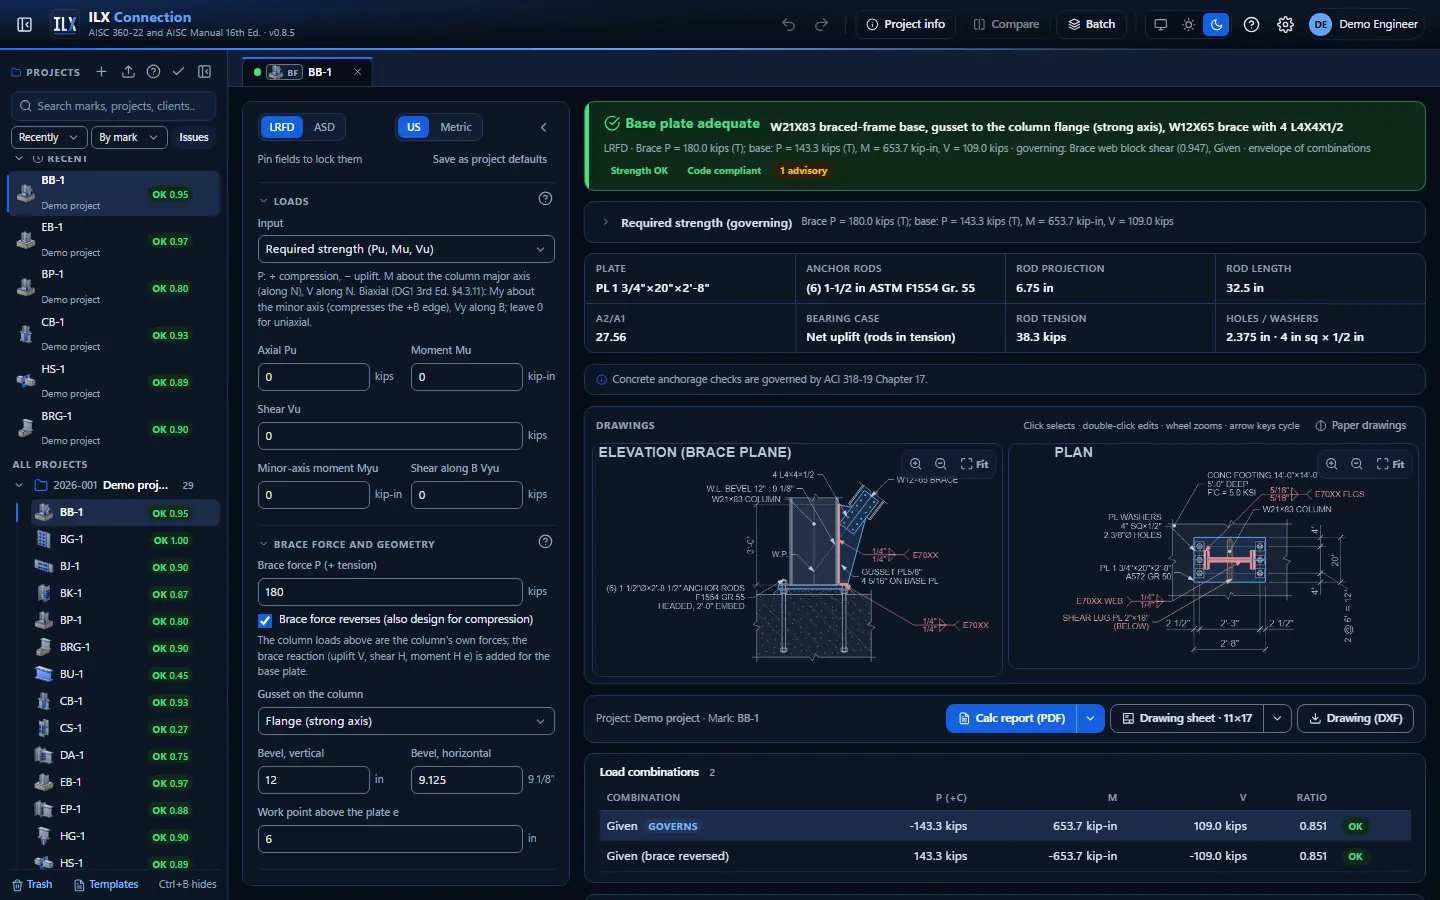Click the redo arrow in header

822,24
